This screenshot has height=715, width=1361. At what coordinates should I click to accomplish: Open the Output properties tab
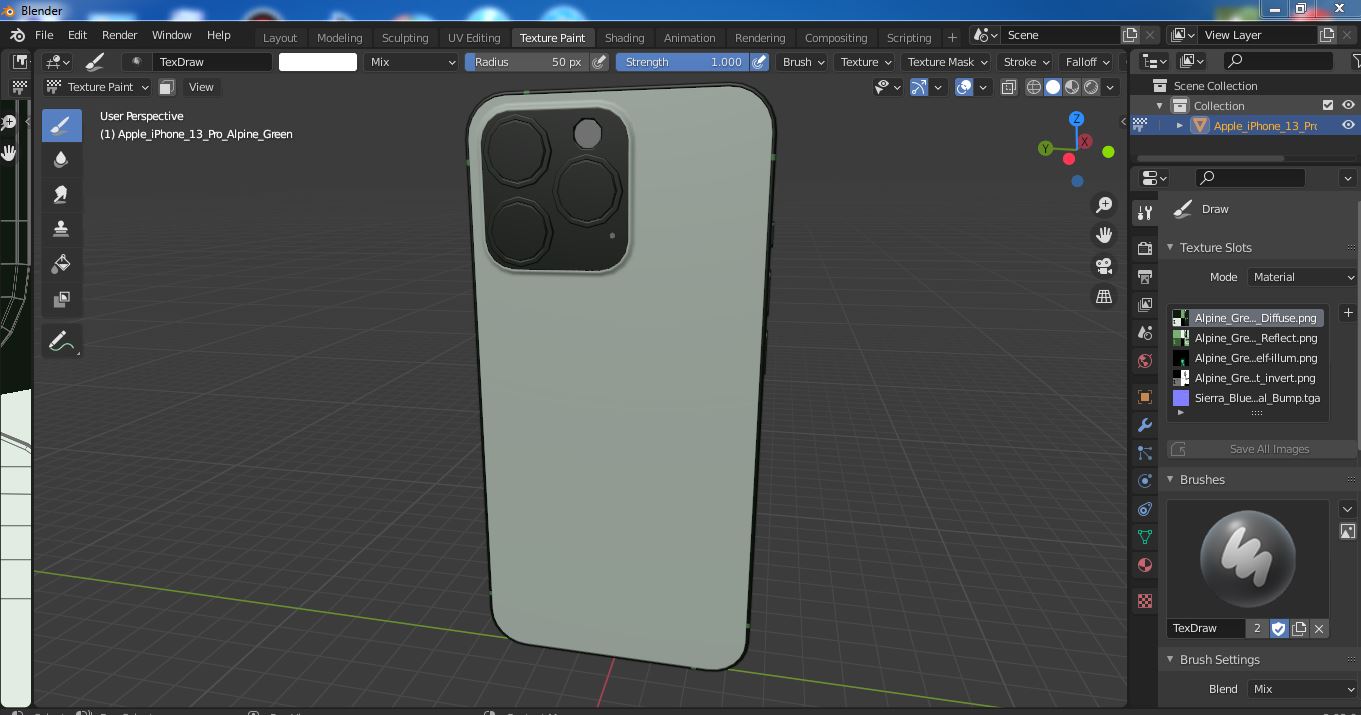click(x=1145, y=276)
